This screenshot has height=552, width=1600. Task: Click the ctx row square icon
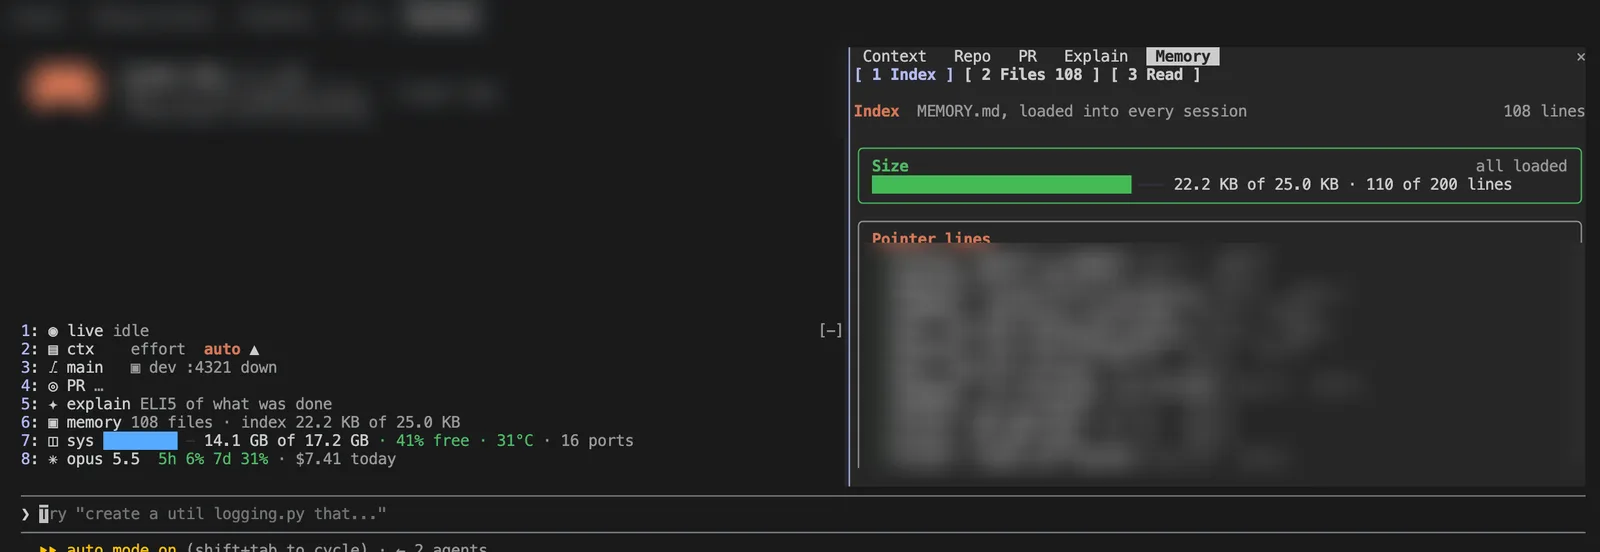click(x=53, y=350)
